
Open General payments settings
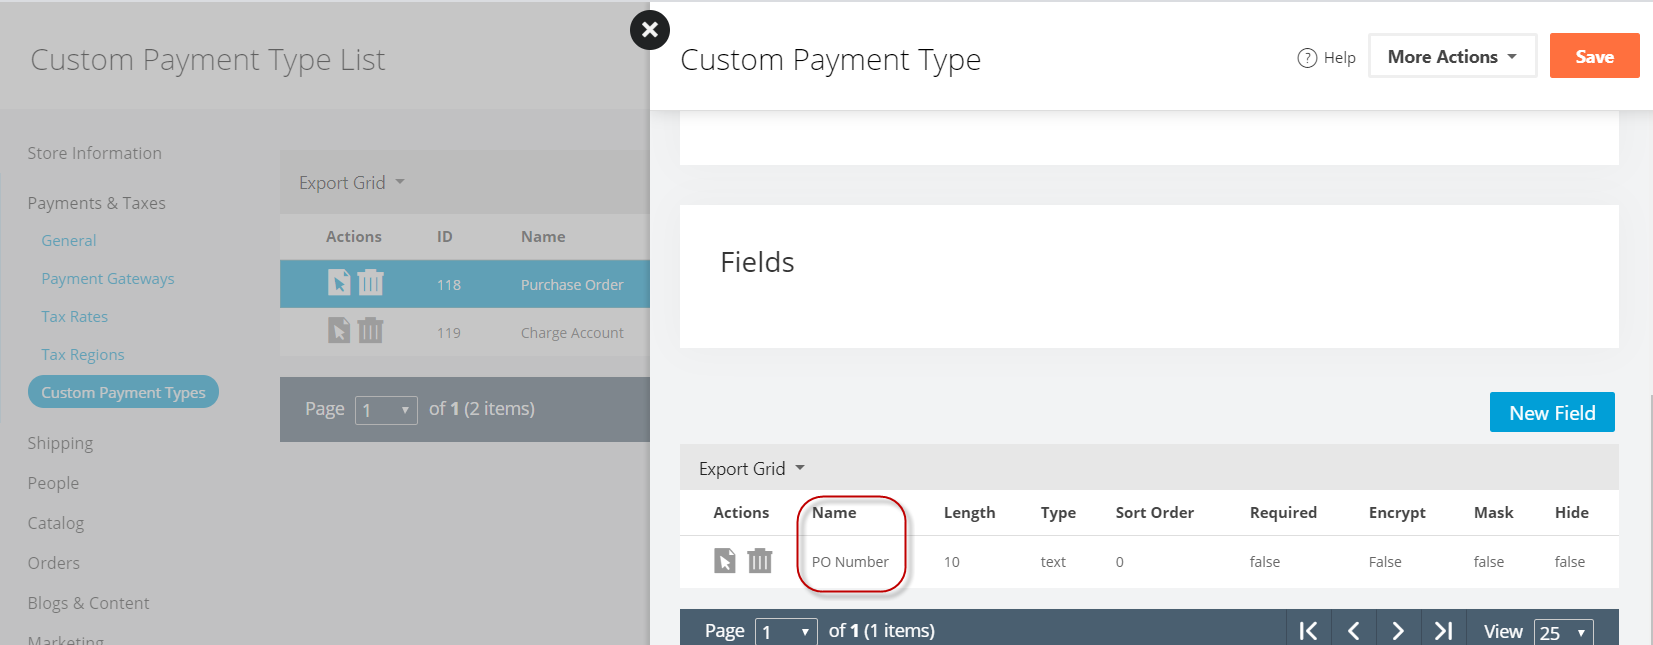click(x=69, y=240)
